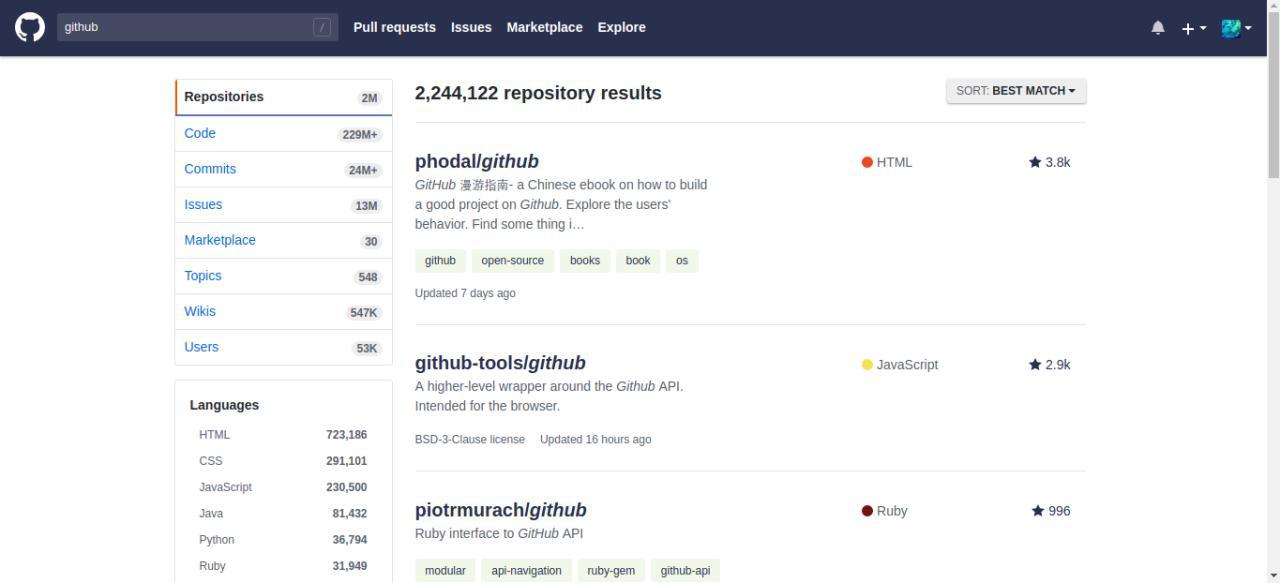Open the user avatar menu
Screen dimensions: 1280x583
(x=1236, y=28)
